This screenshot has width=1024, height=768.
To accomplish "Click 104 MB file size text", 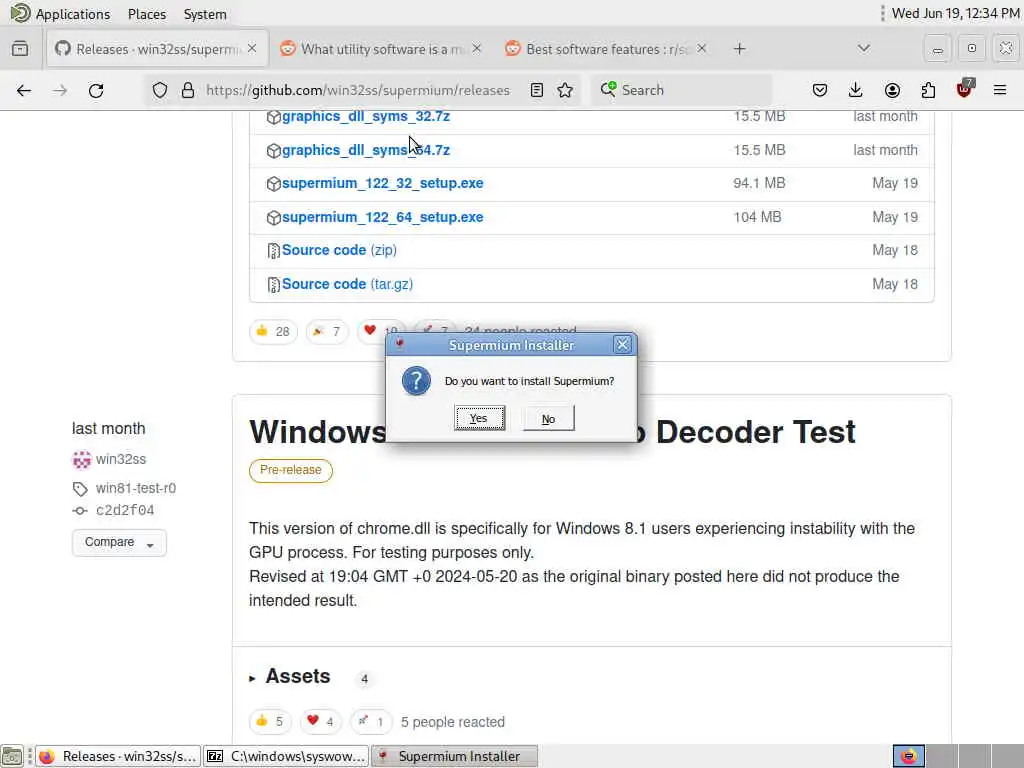I will [x=757, y=217].
